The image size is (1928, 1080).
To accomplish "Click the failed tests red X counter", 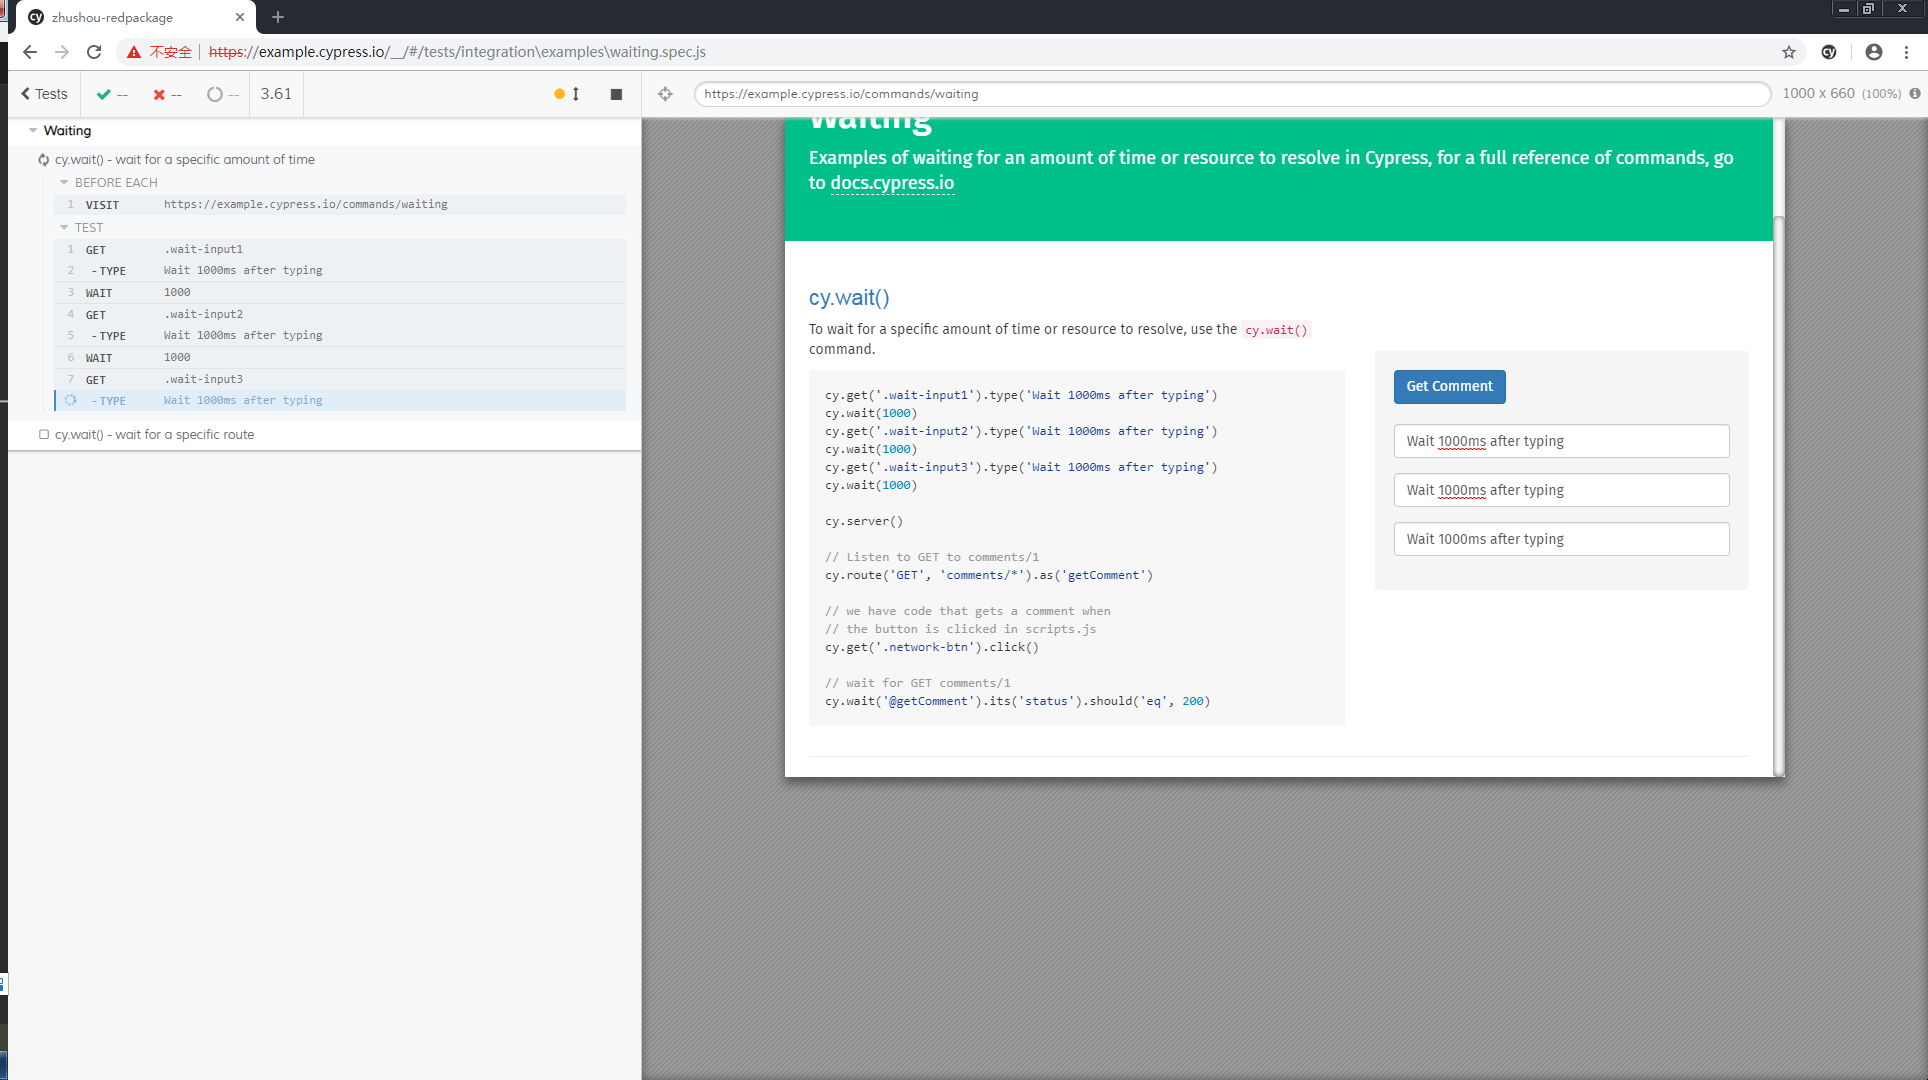I will point(167,94).
